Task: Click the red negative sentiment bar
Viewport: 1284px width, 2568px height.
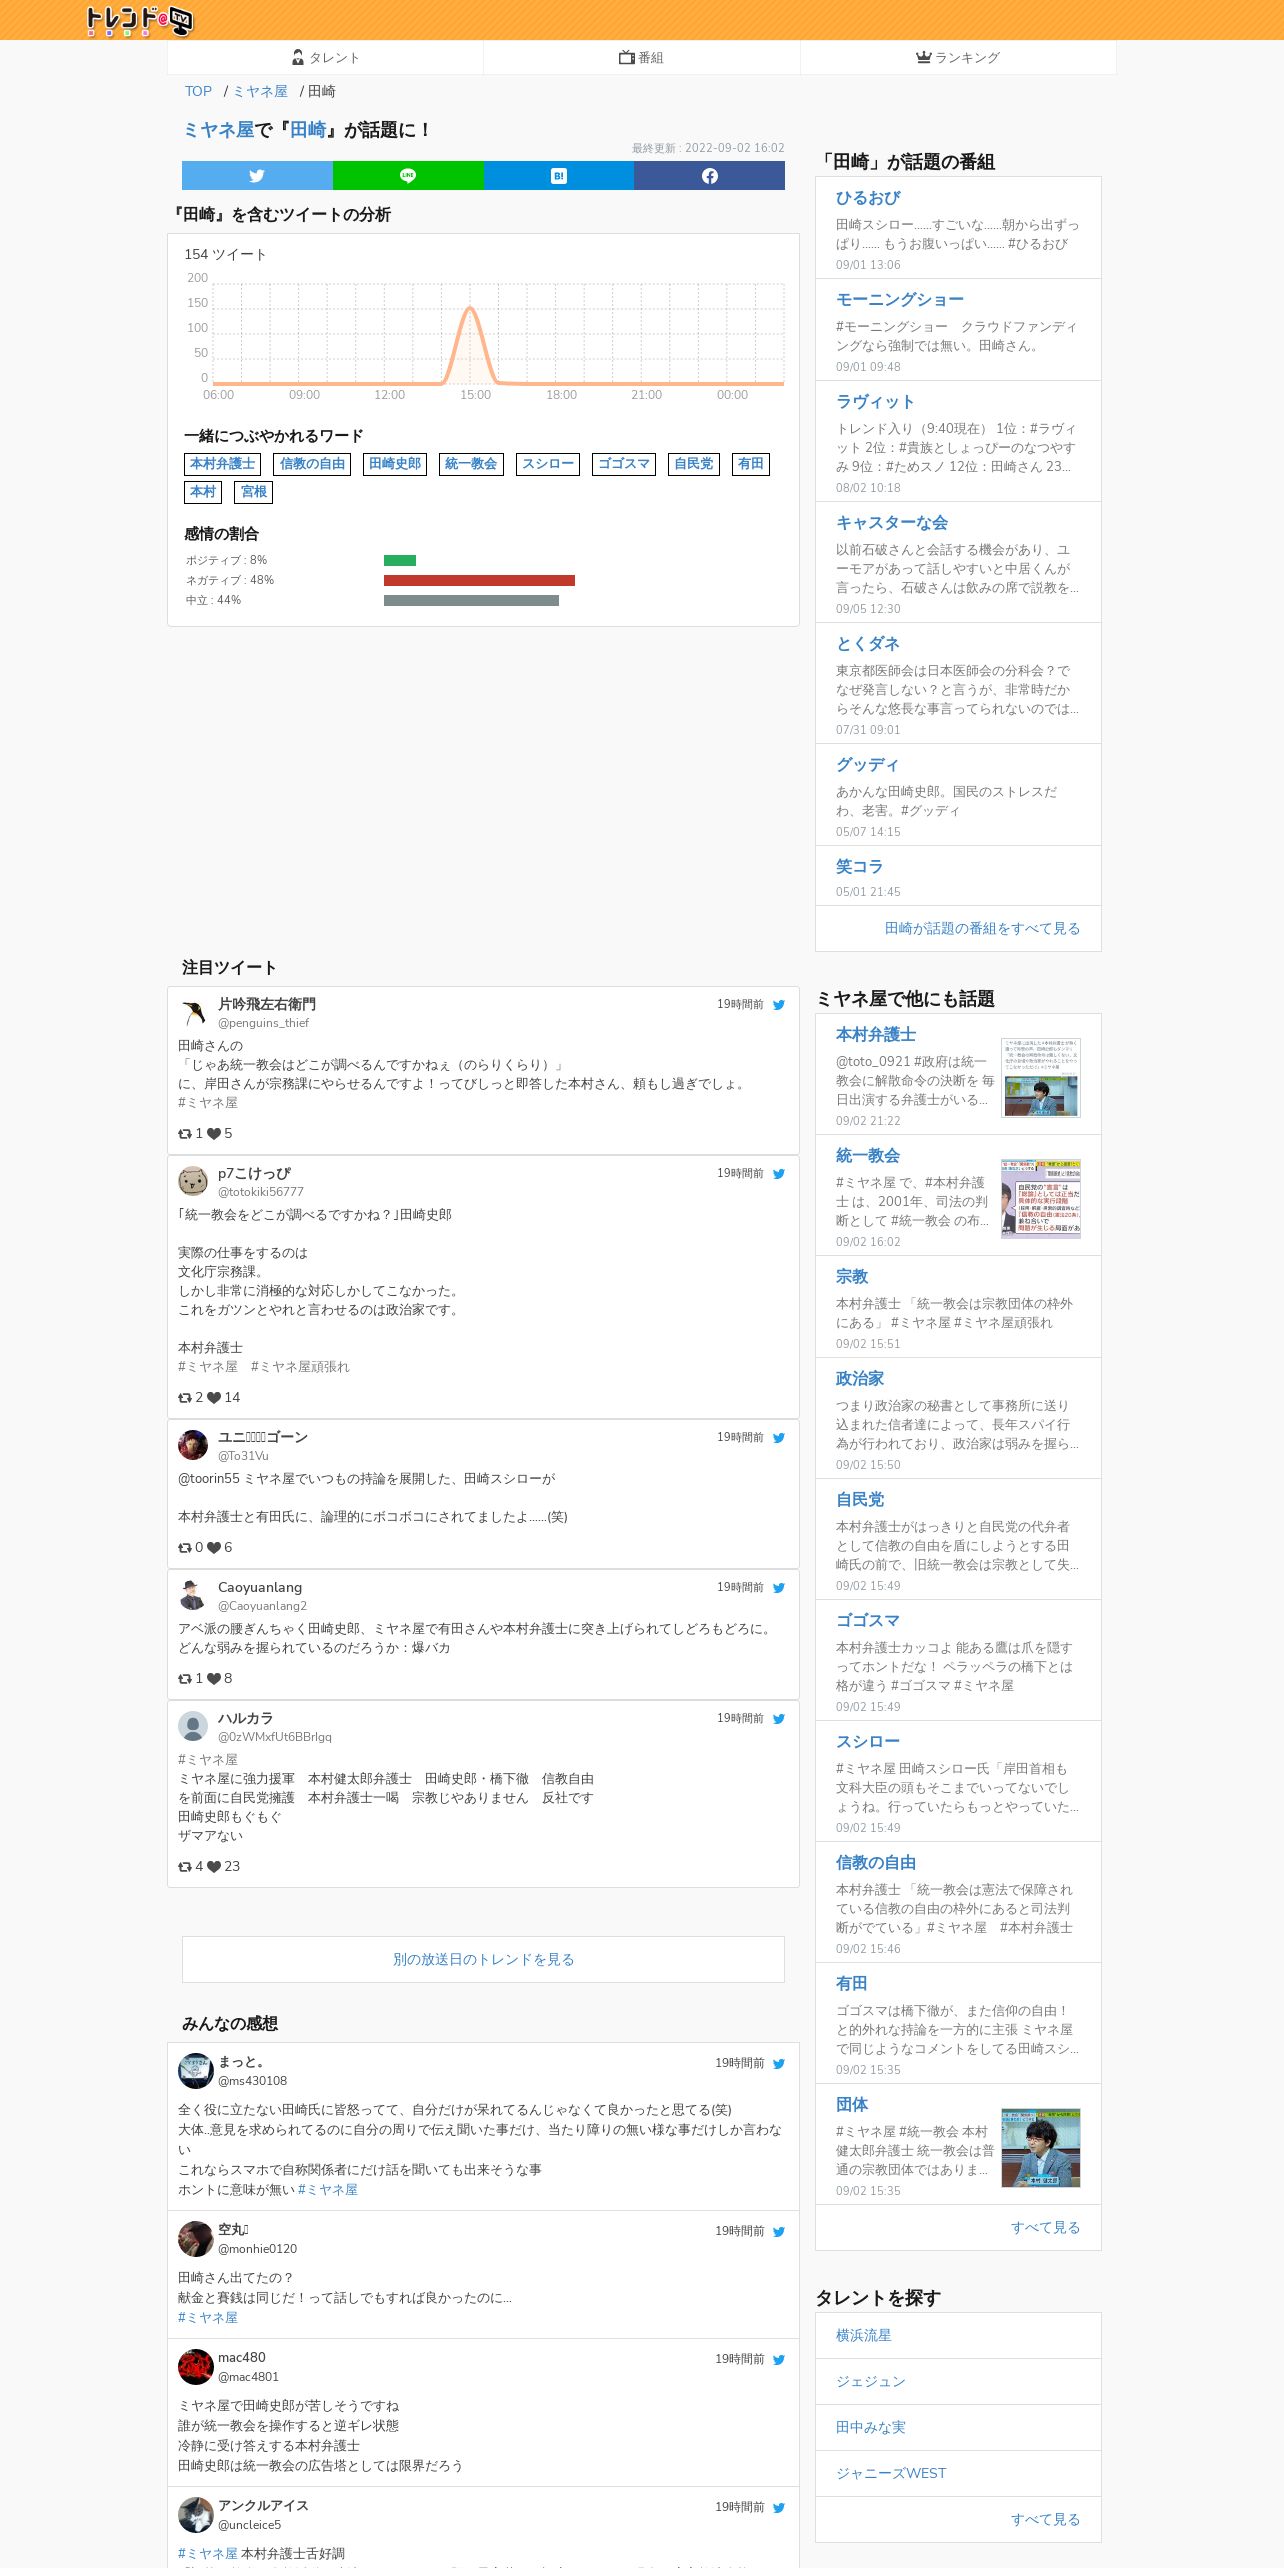Action: (479, 580)
